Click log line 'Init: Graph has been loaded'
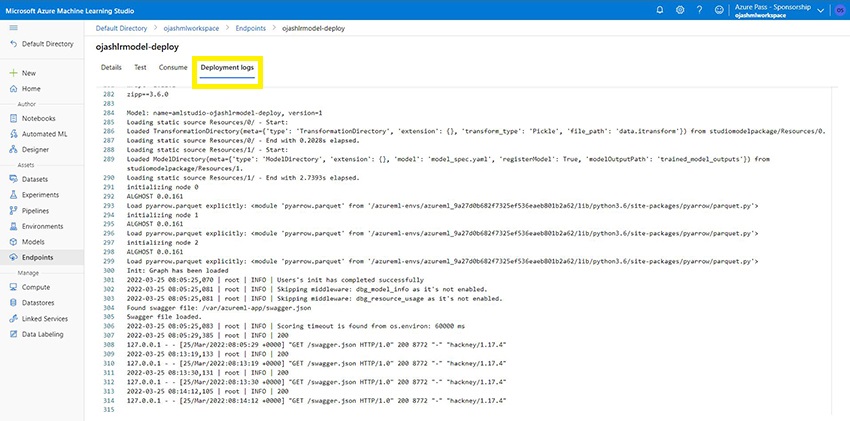 click(x=177, y=270)
